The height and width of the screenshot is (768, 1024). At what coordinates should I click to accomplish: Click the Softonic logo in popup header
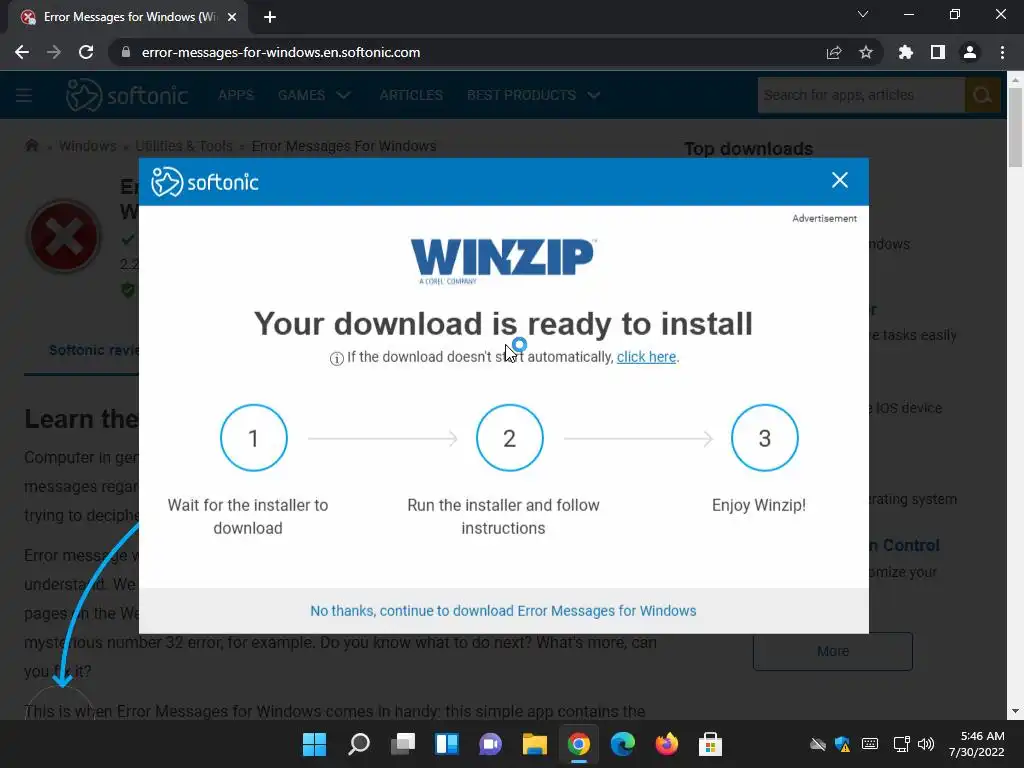click(x=205, y=182)
